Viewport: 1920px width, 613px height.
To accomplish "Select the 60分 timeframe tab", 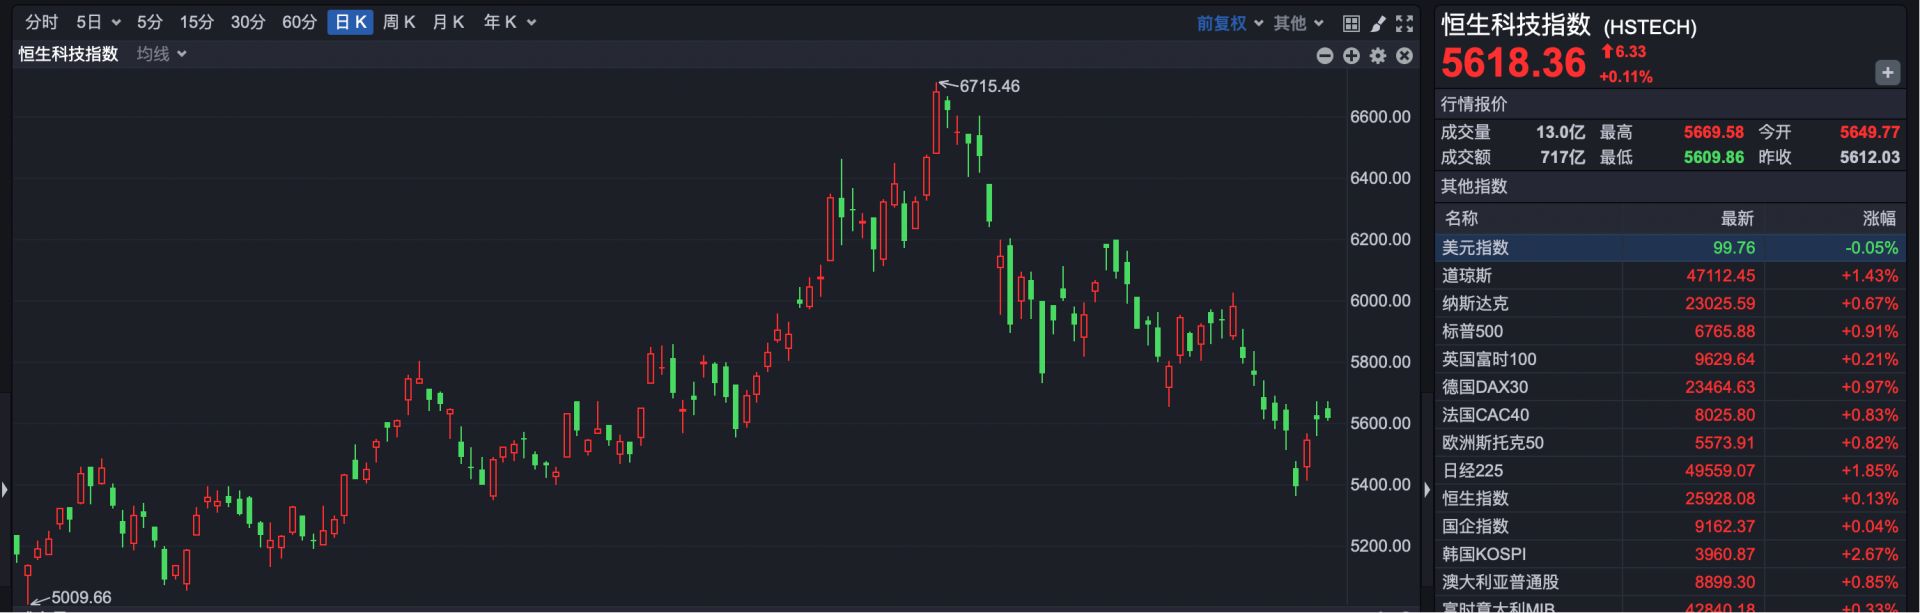I will [x=299, y=22].
